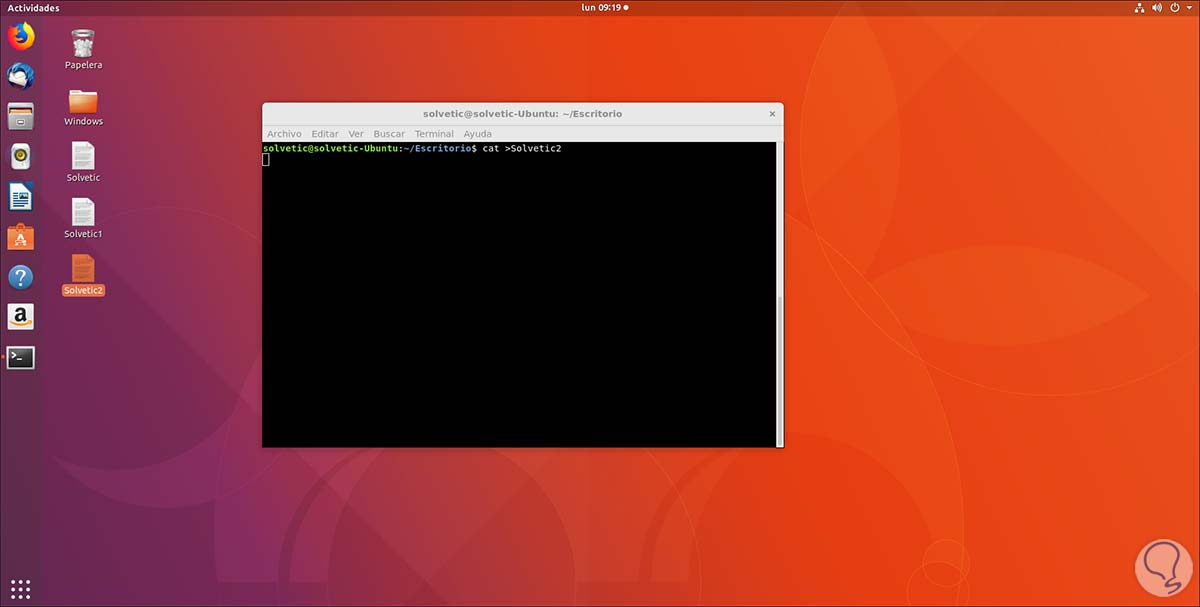The width and height of the screenshot is (1200, 607).
Task: Open the Editar menu in Terminal
Action: [325, 133]
